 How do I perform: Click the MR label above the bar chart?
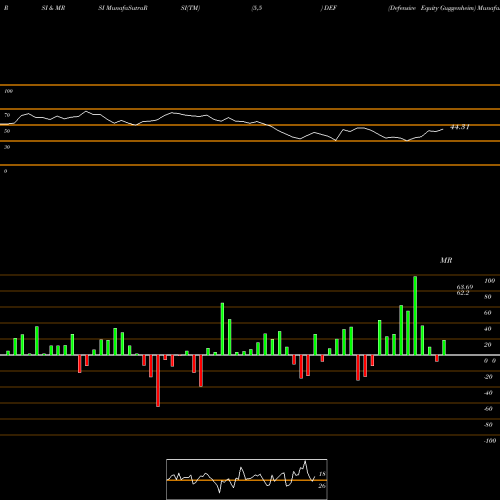[x=446, y=260]
